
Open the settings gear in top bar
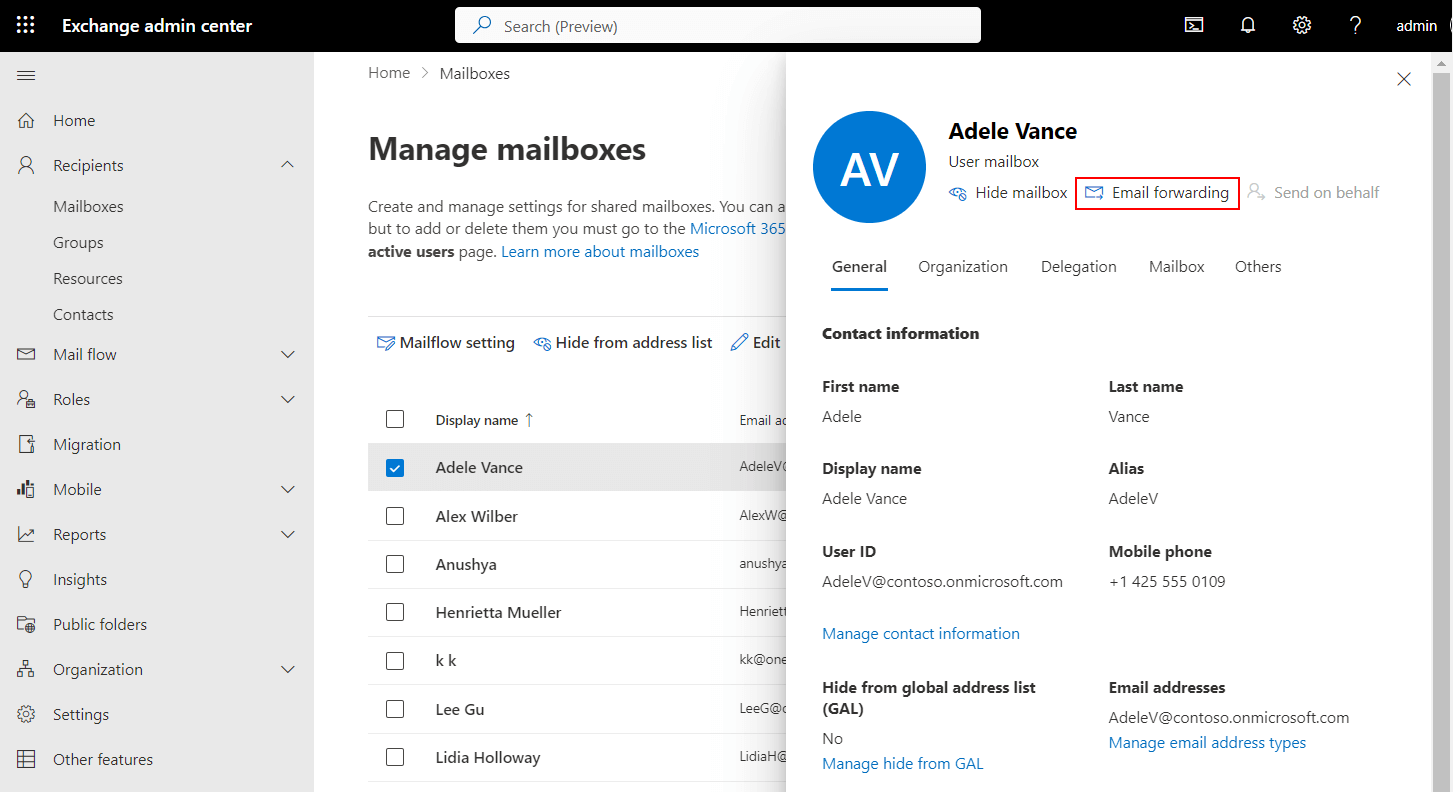point(1301,25)
